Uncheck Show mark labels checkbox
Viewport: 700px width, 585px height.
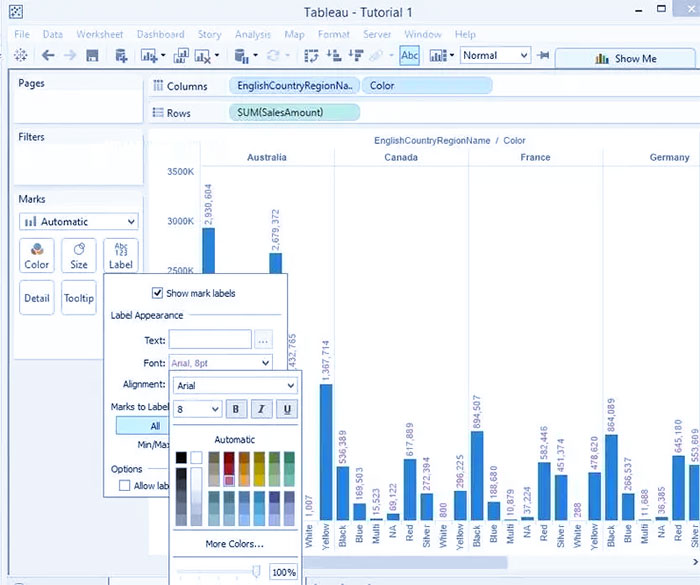tap(157, 293)
